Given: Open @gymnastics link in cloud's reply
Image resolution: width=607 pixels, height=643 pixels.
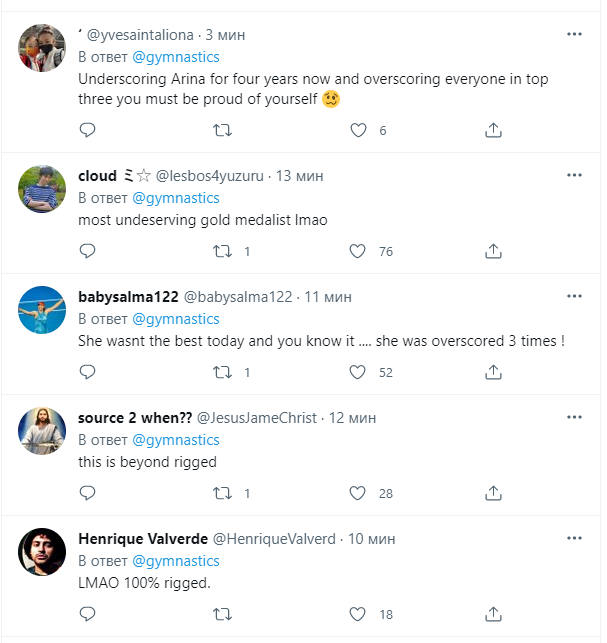Looking at the screenshot, I should [x=176, y=198].
